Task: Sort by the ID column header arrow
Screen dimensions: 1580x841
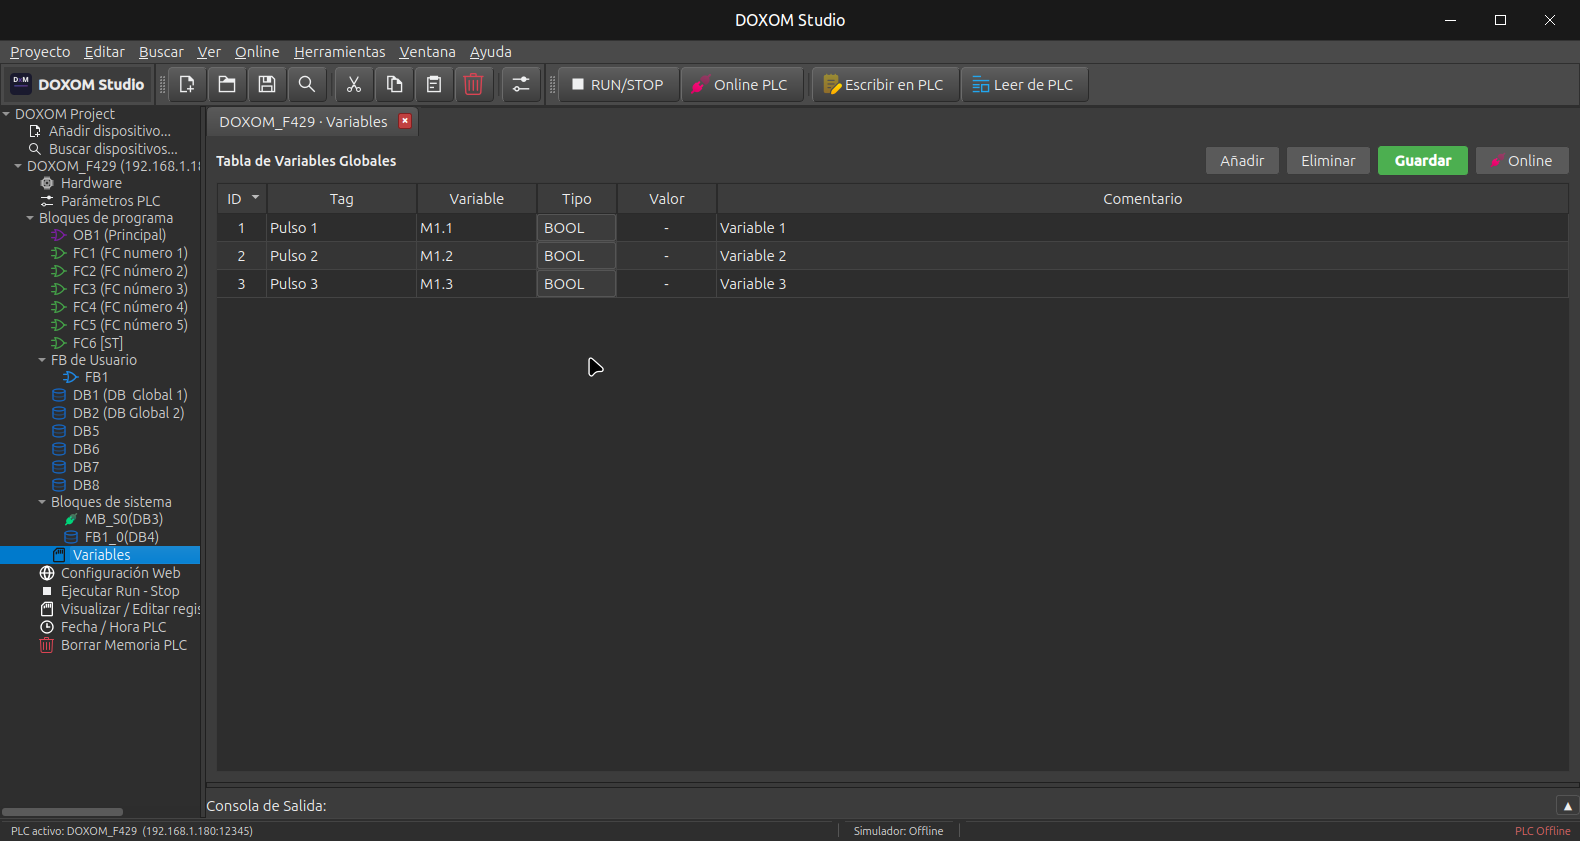Action: pos(255,198)
